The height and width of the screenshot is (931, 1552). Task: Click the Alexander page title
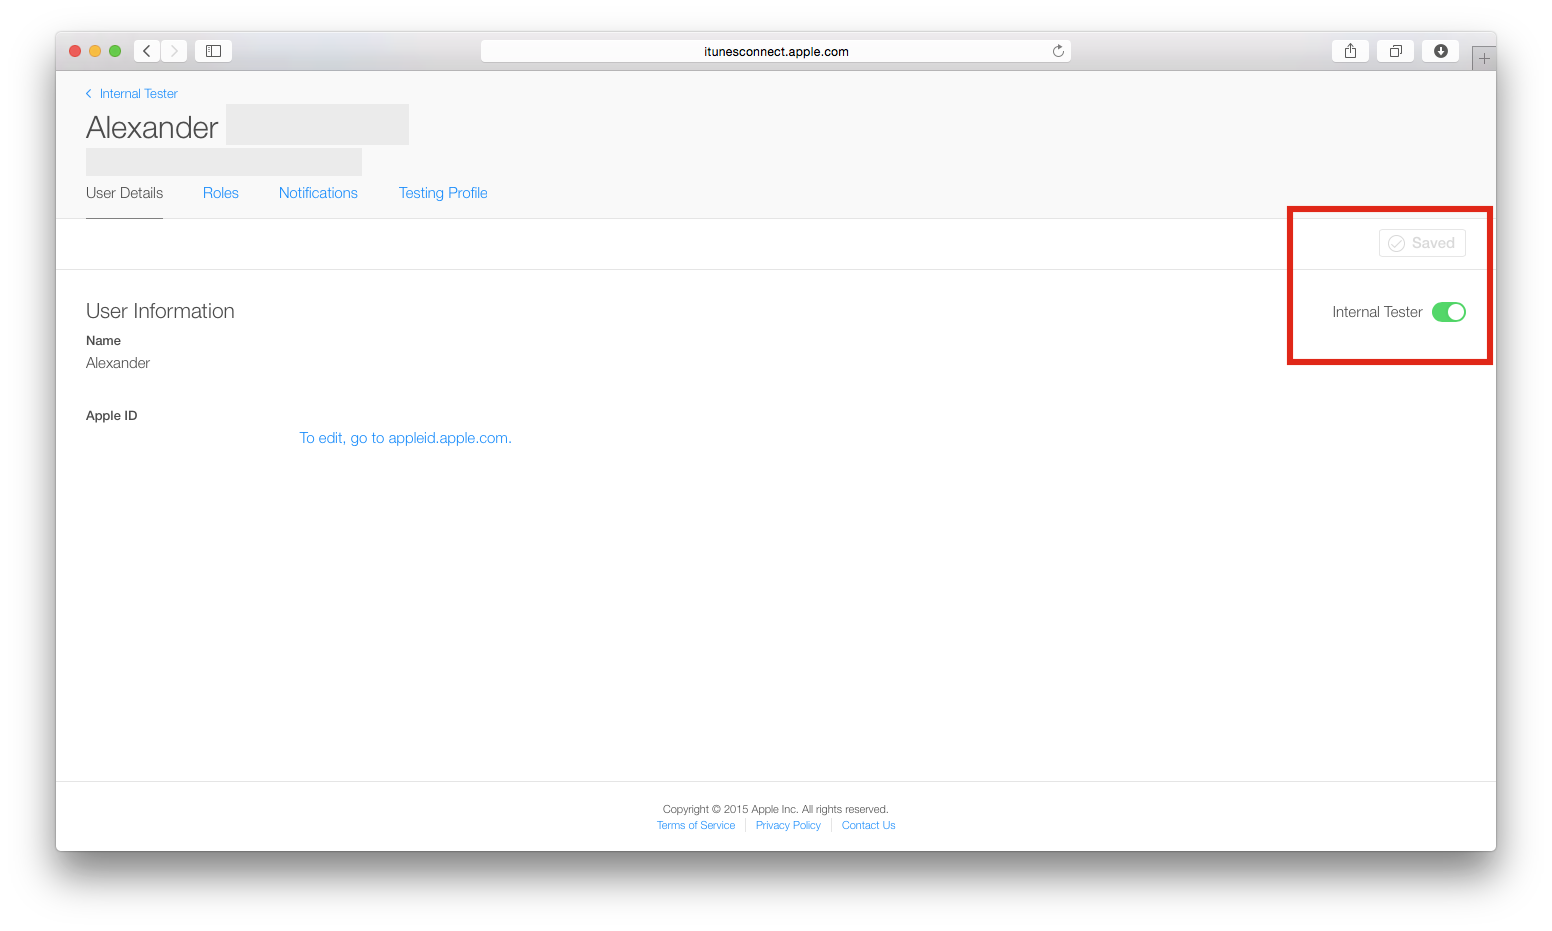152,127
